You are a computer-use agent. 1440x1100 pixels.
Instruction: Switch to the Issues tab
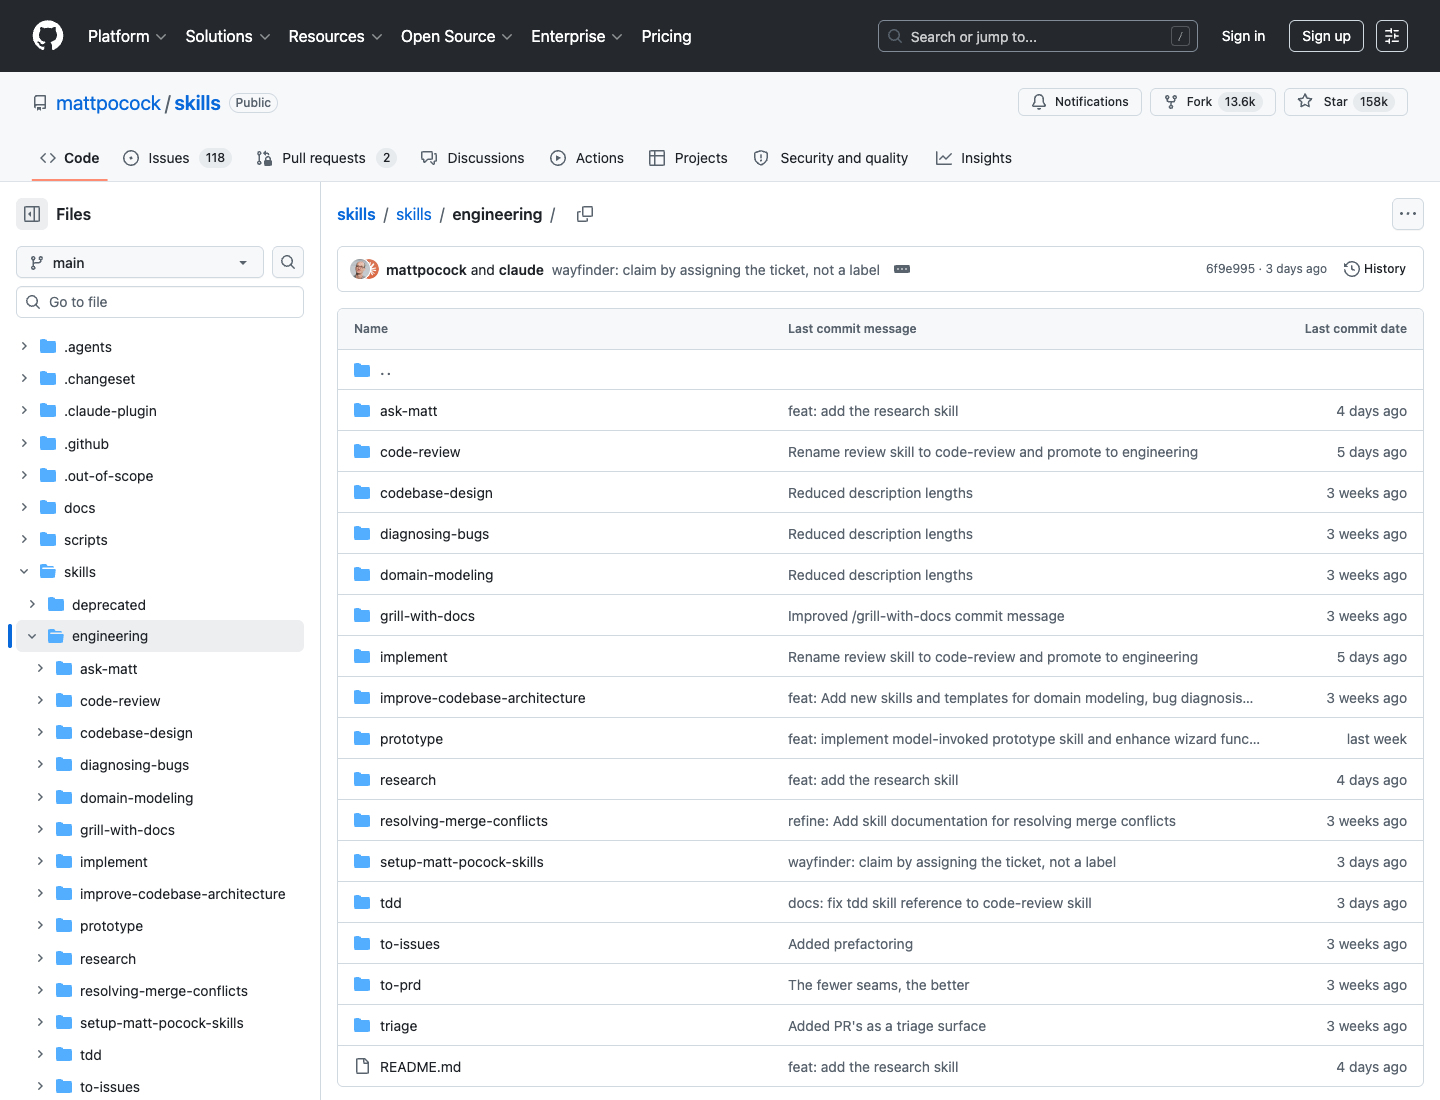(x=177, y=158)
